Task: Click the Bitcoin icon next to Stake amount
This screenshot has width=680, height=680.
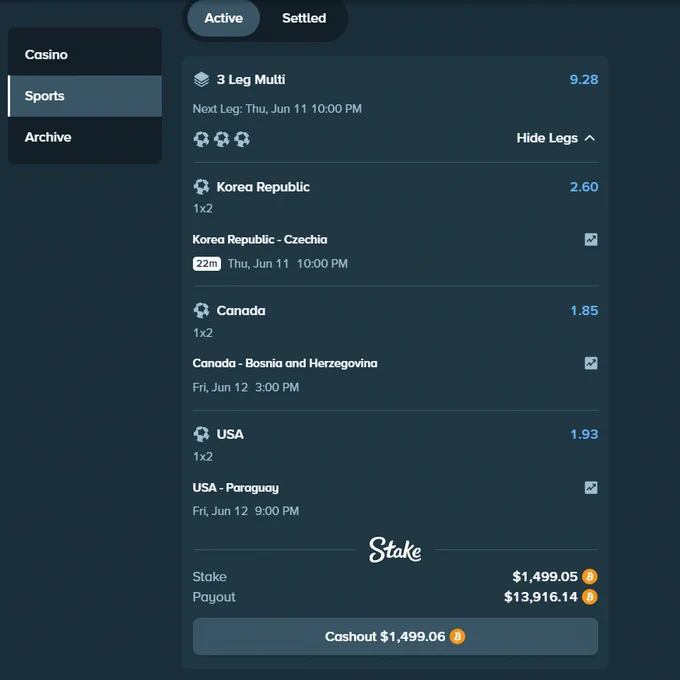Action: point(590,576)
